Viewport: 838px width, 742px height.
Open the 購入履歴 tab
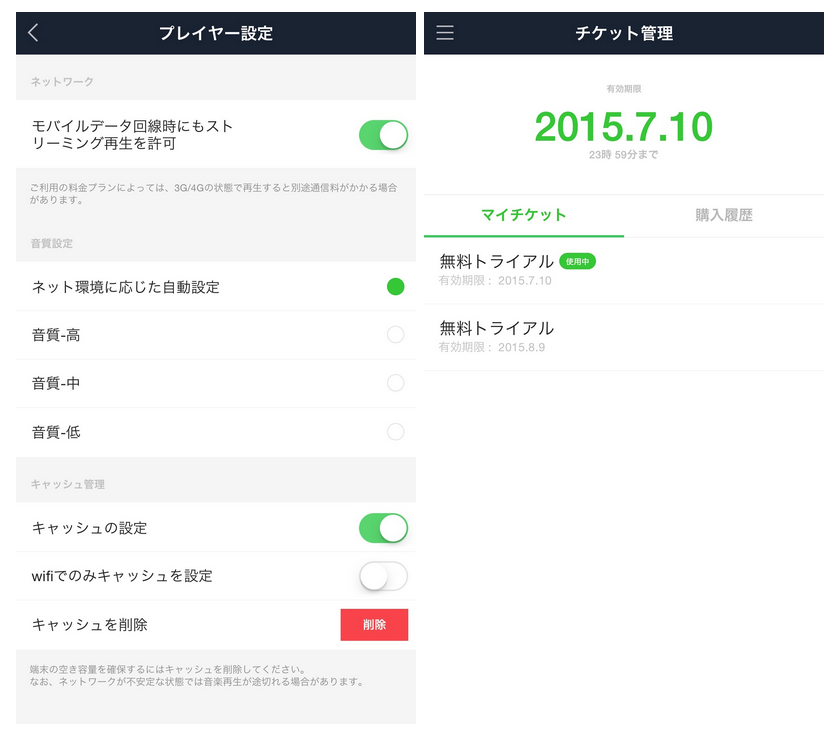pos(723,215)
